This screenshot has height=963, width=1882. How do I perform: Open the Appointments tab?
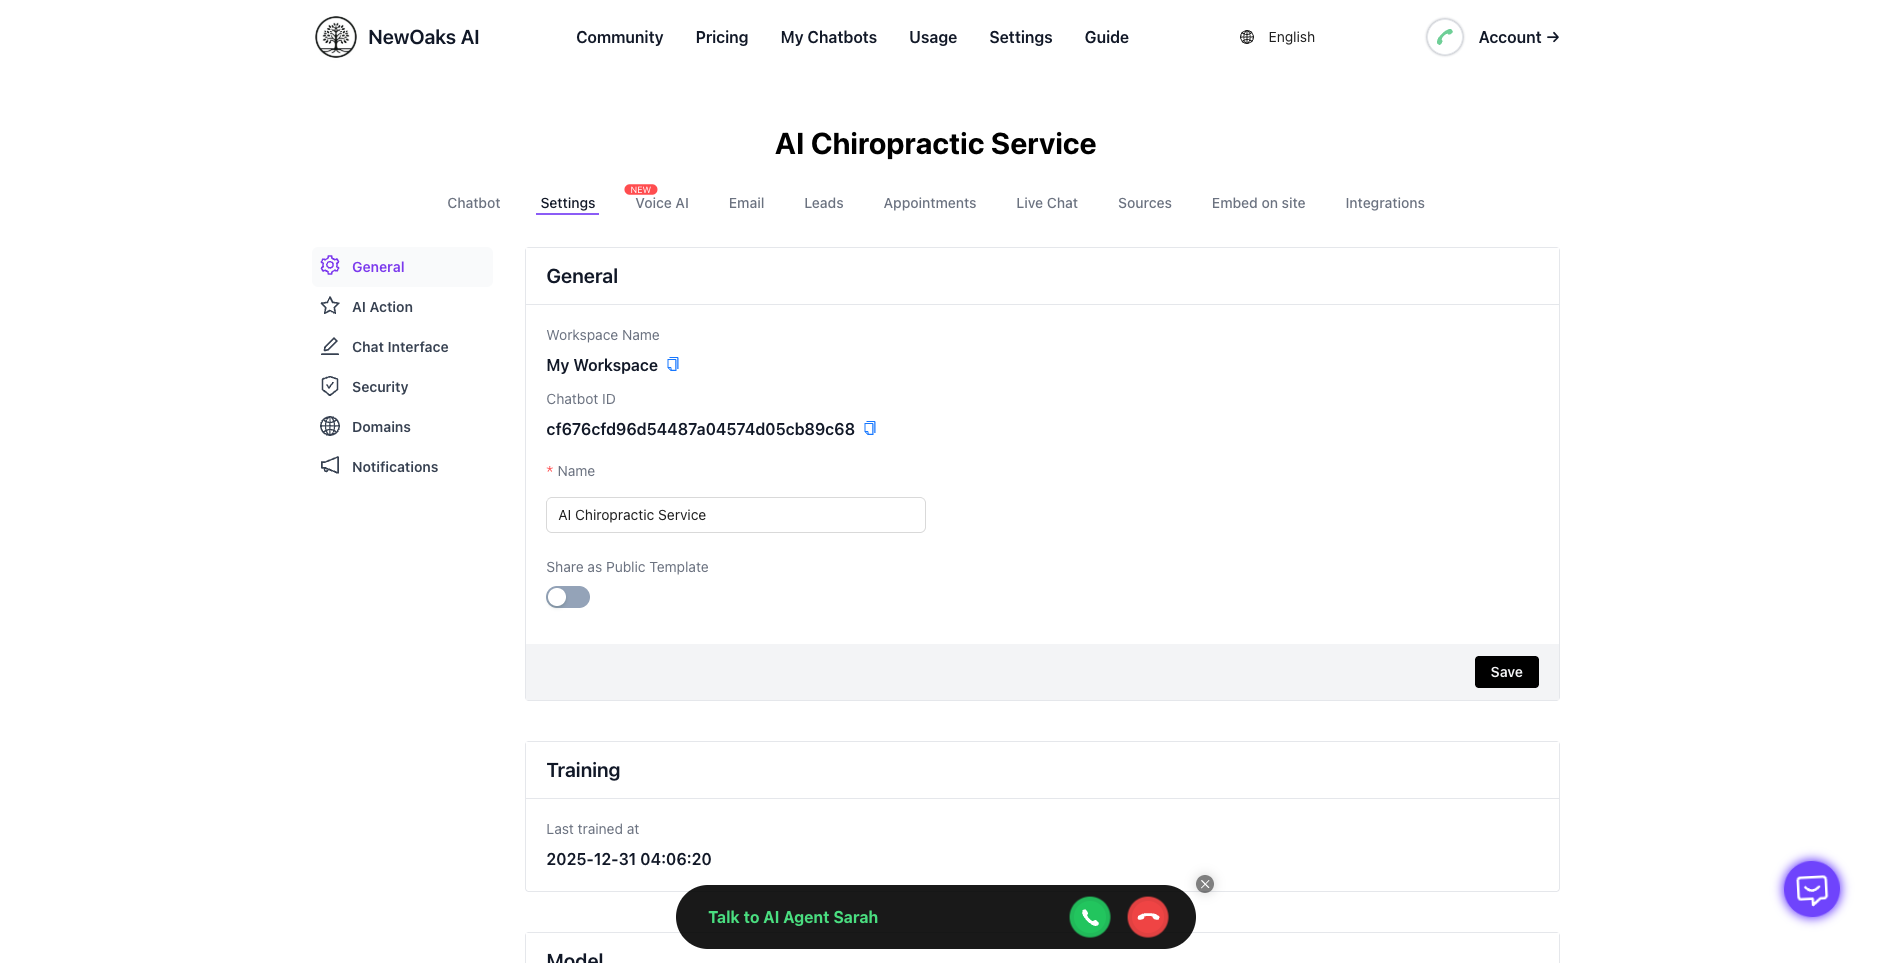[929, 203]
